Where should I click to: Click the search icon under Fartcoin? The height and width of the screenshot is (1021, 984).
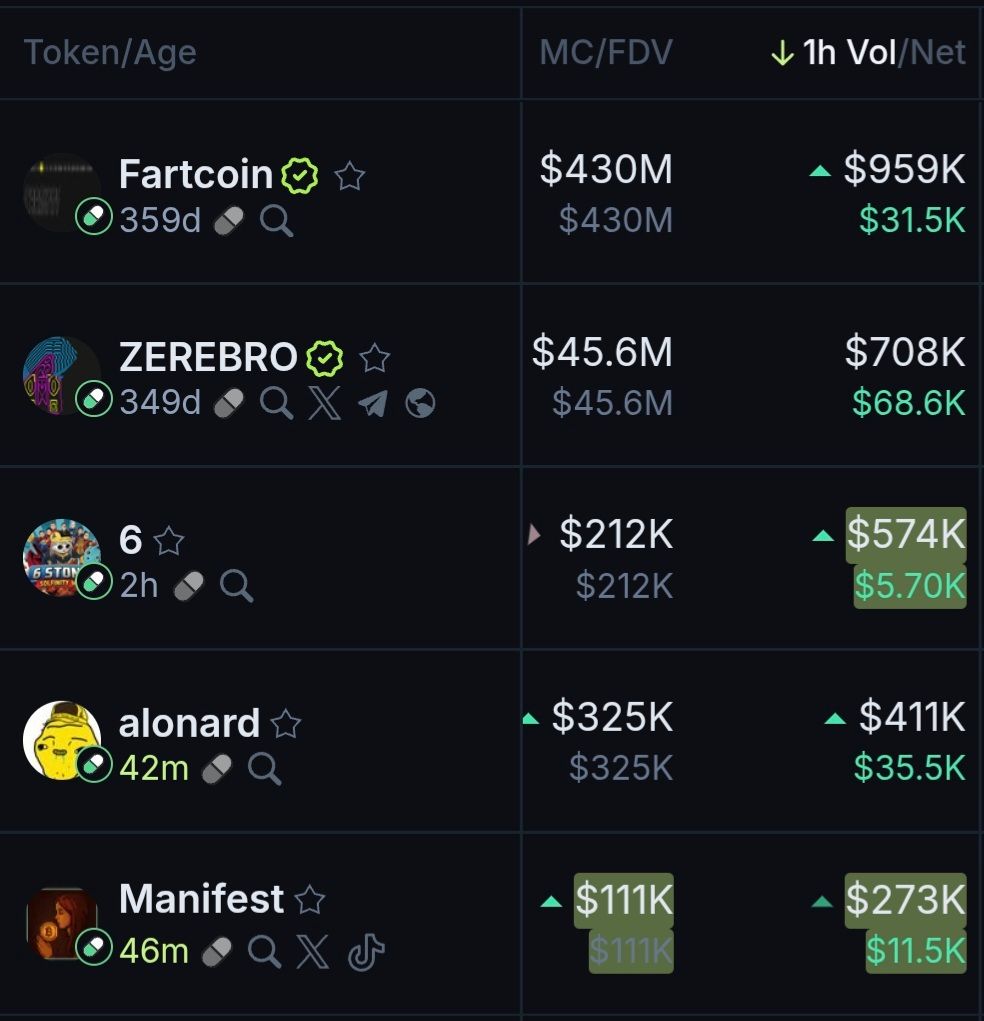pos(276,221)
